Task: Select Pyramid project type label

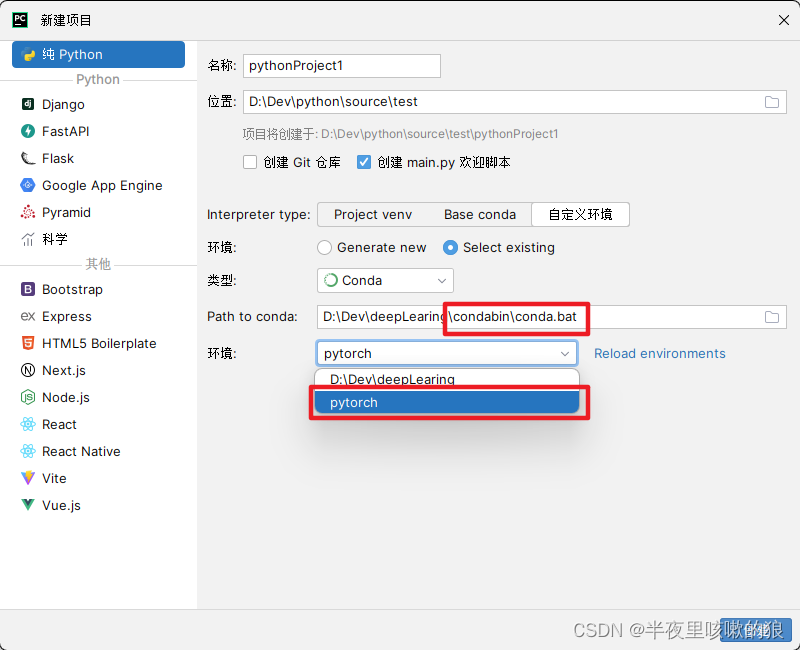Action: coord(66,212)
